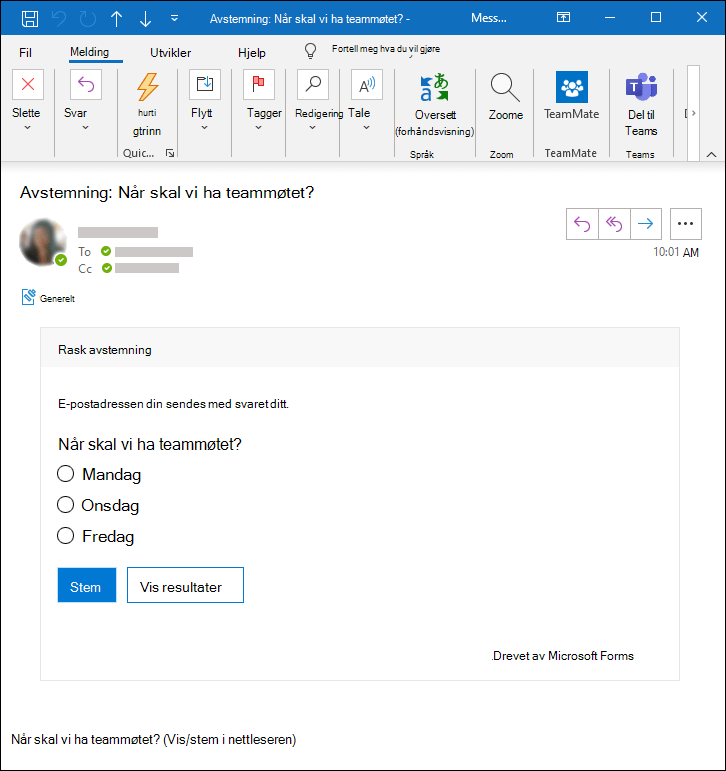Go to next item with down arrow
This screenshot has height=771, width=726.
[x=145, y=19]
